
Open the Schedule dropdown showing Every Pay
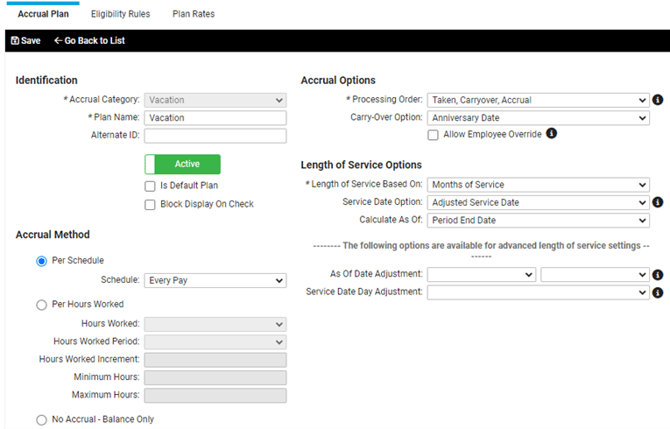coord(215,281)
